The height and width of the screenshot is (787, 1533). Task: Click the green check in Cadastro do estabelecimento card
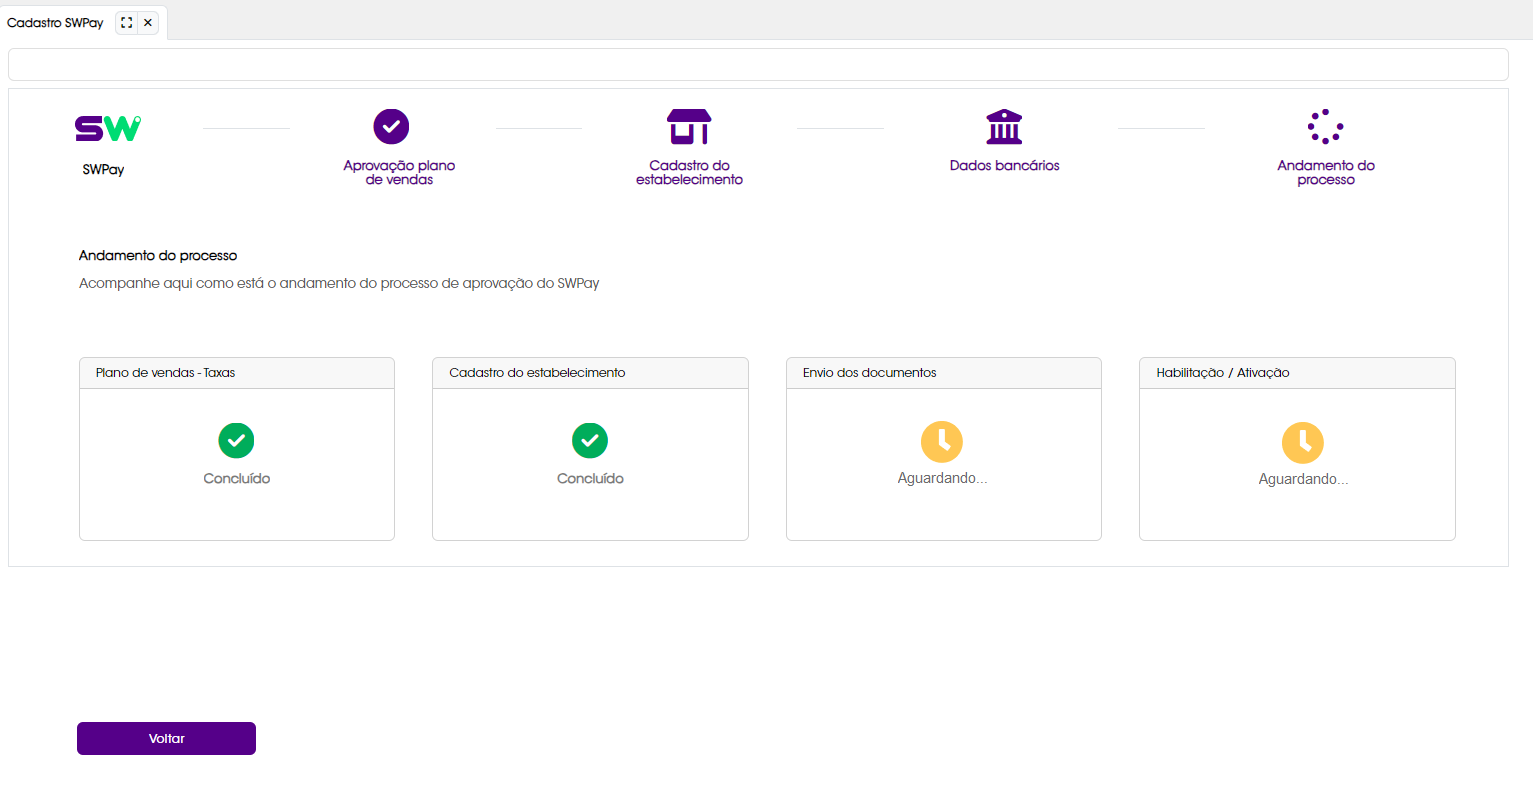point(590,440)
